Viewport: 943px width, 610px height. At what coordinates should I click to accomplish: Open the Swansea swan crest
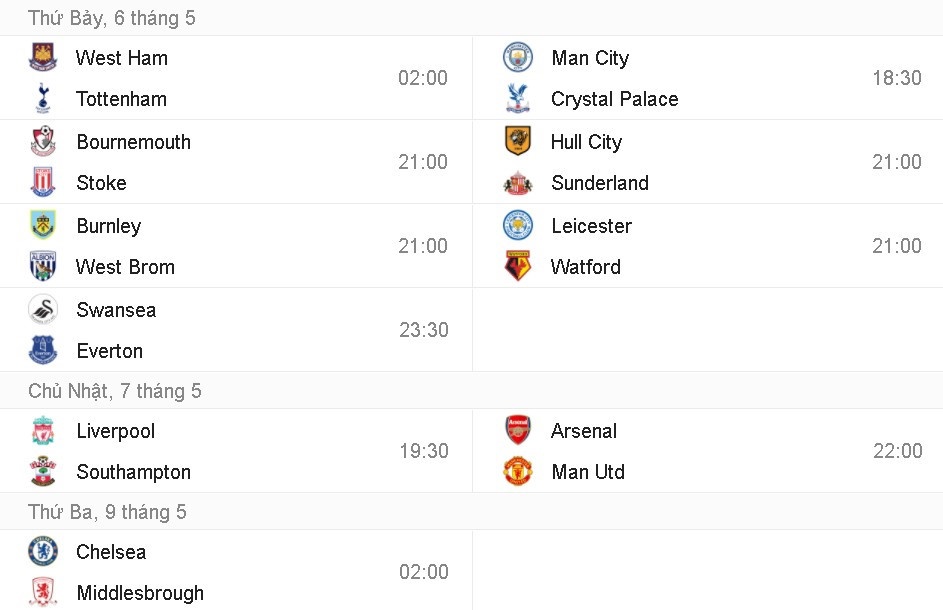42,310
